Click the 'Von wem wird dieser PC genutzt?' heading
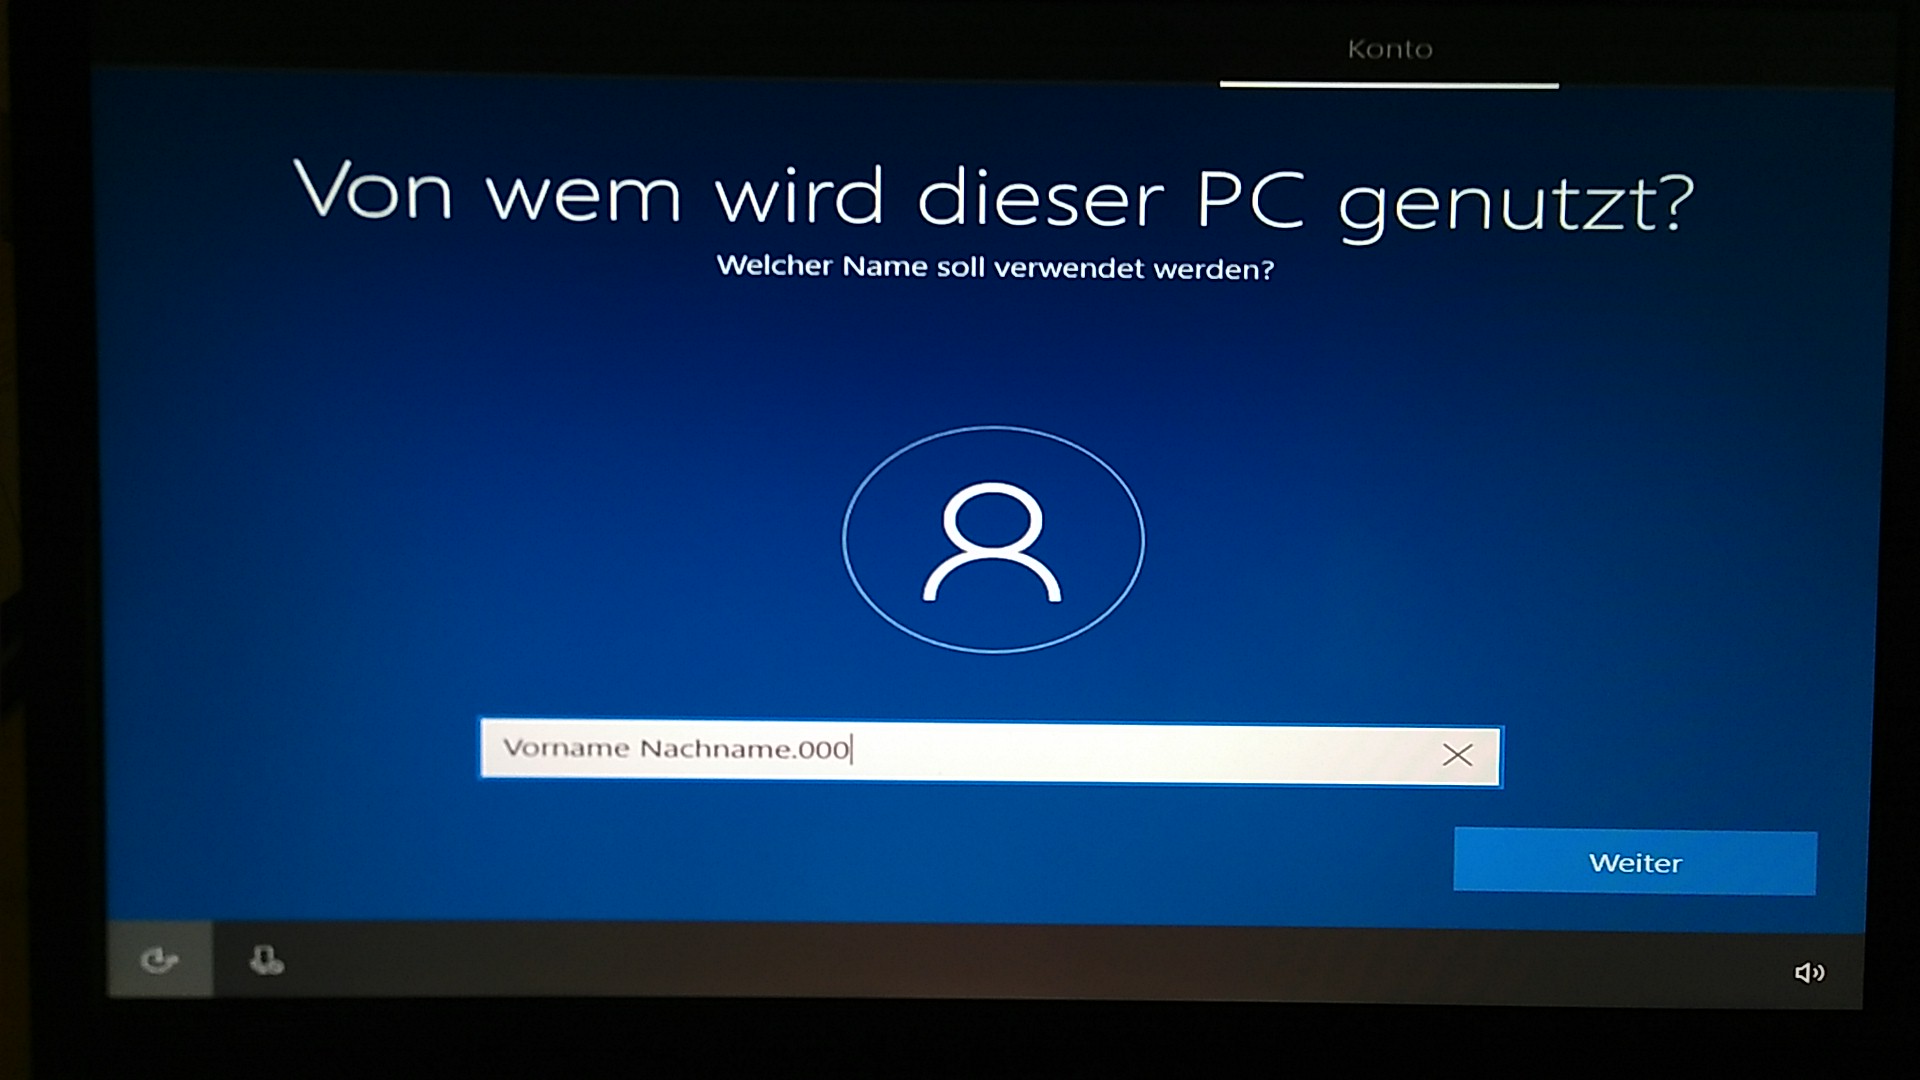Viewport: 1920px width, 1080px height. point(992,197)
